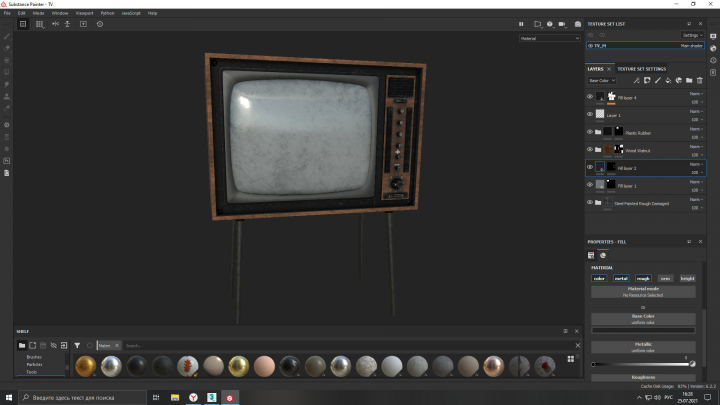Open the Texture Set Settings dropdown
Image resolution: width=720 pixels, height=405 pixels.
[692, 35]
